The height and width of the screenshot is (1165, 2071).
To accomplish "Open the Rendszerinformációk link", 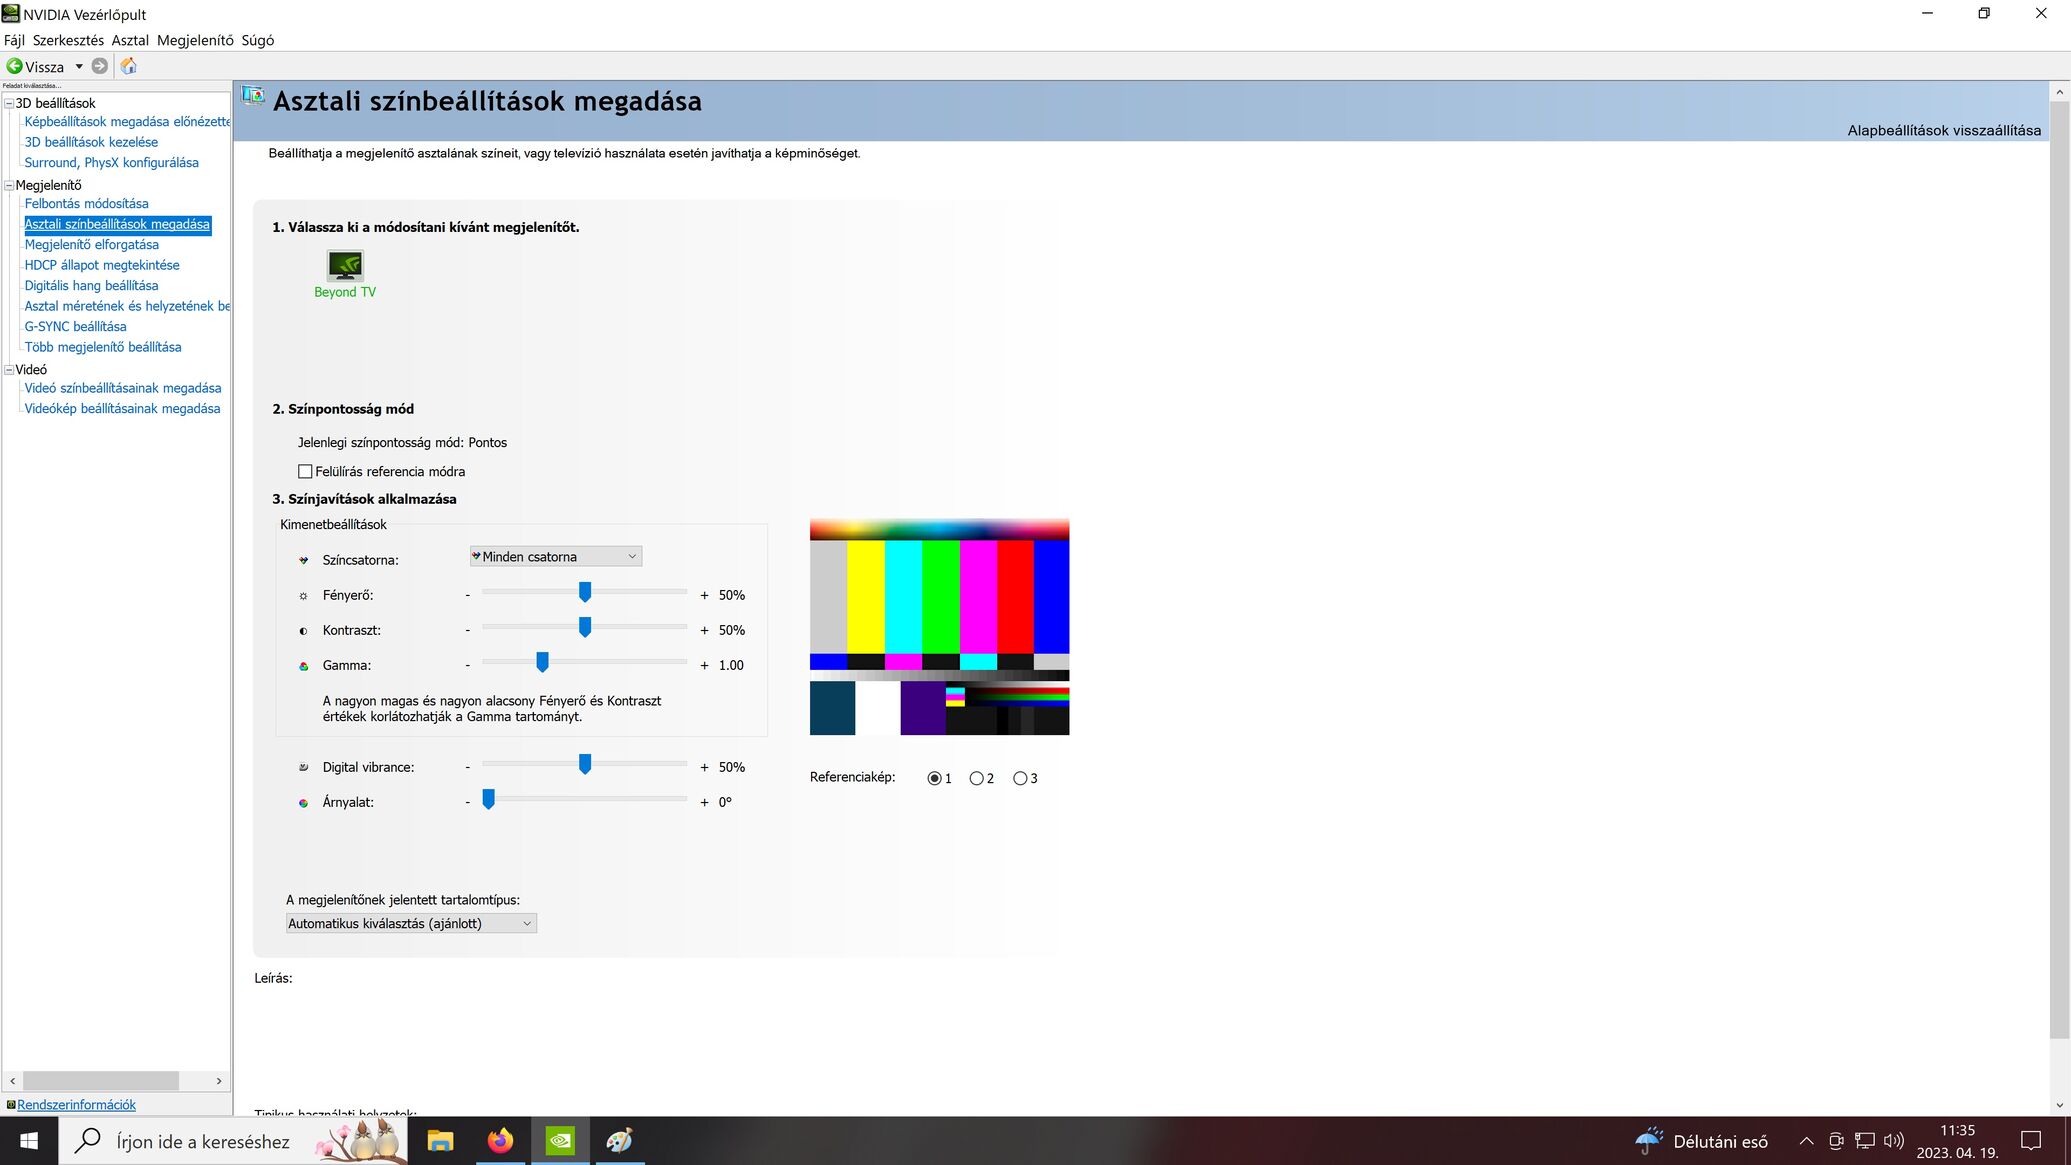I will (76, 1104).
